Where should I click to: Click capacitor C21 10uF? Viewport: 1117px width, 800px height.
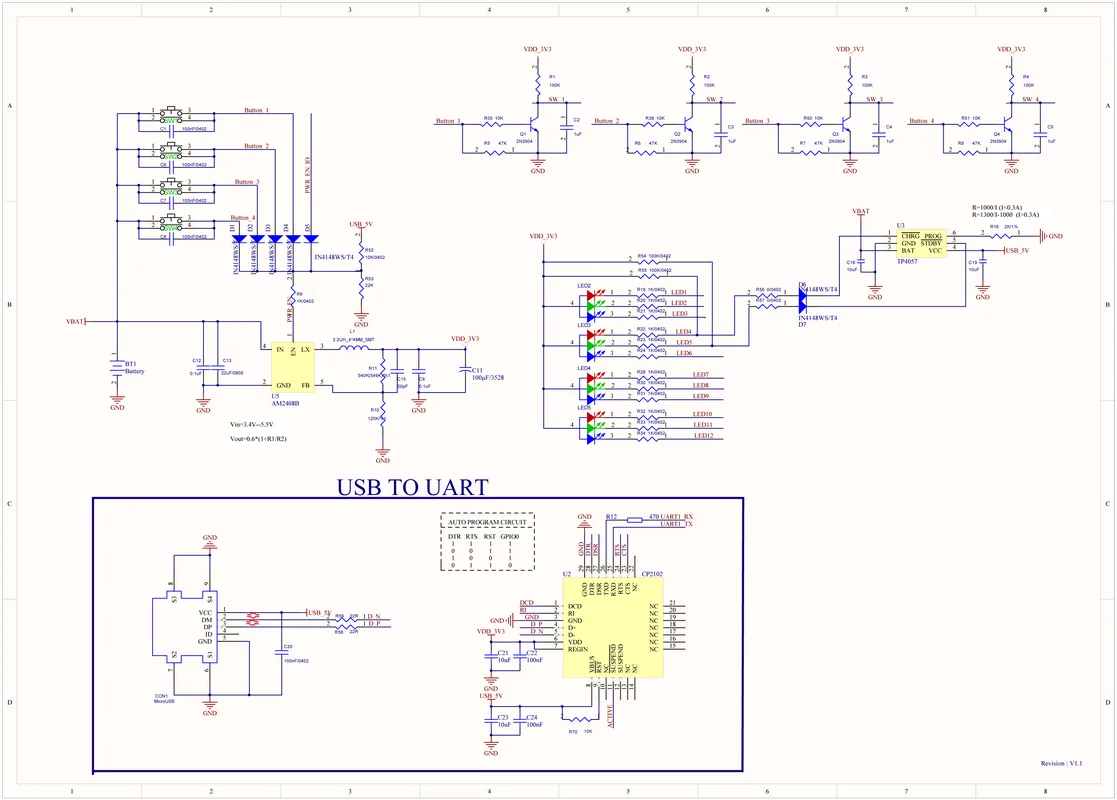(491, 656)
